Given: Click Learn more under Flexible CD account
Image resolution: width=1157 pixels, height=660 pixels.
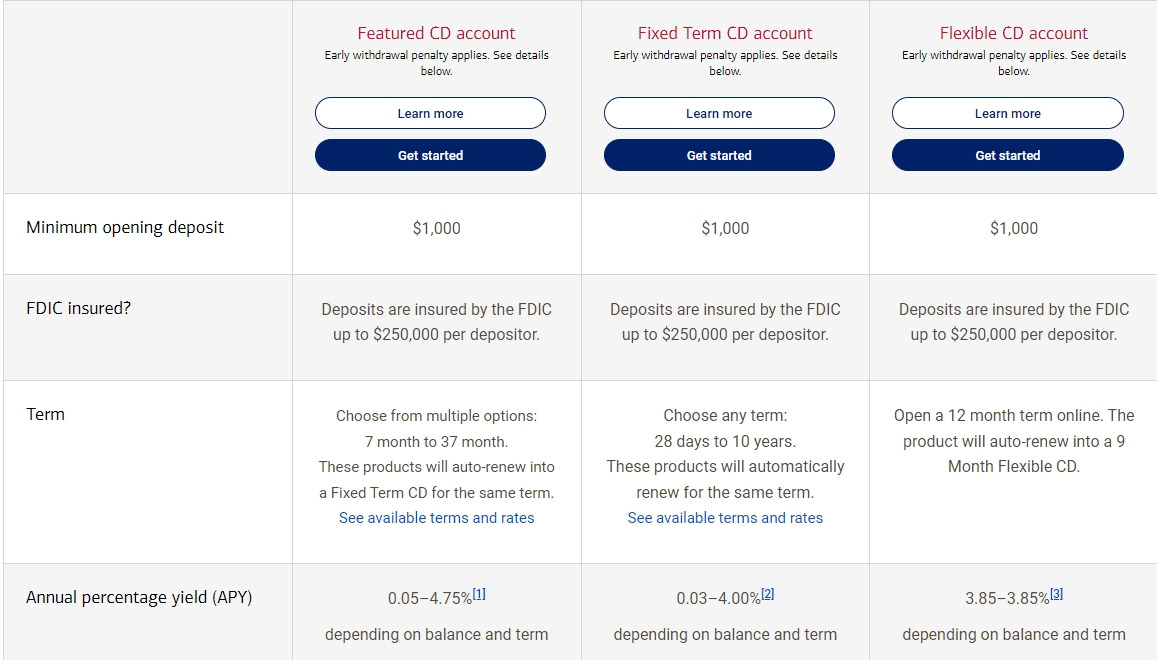Looking at the screenshot, I should 1007,113.
